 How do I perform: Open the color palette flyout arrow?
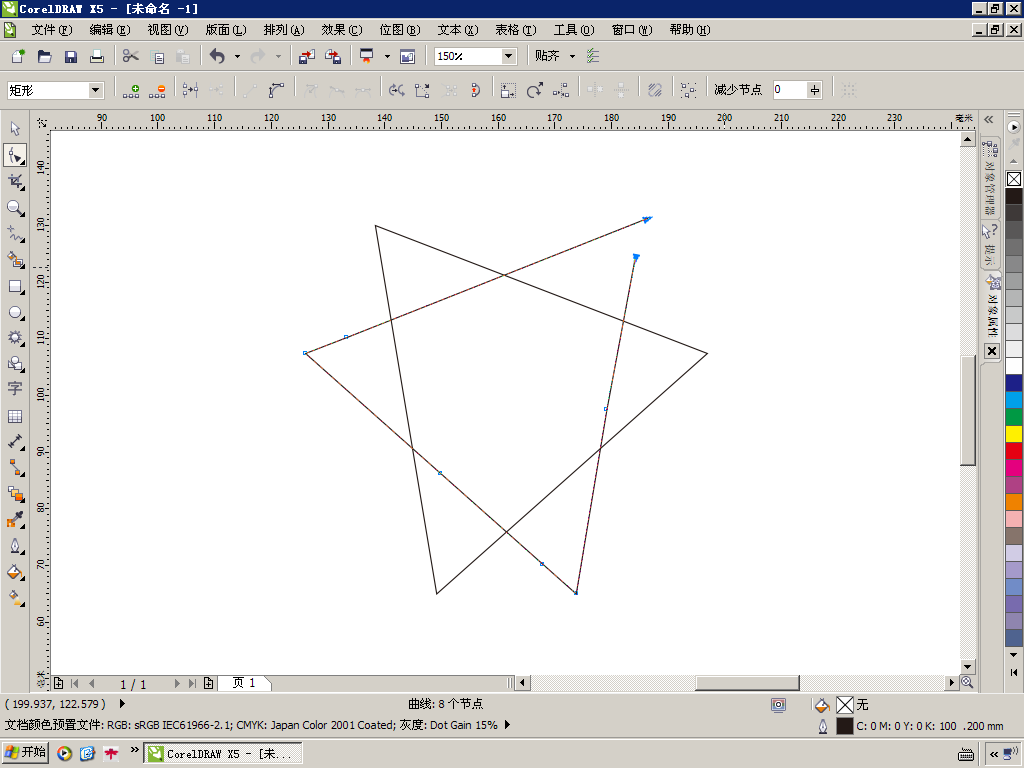[1014, 127]
